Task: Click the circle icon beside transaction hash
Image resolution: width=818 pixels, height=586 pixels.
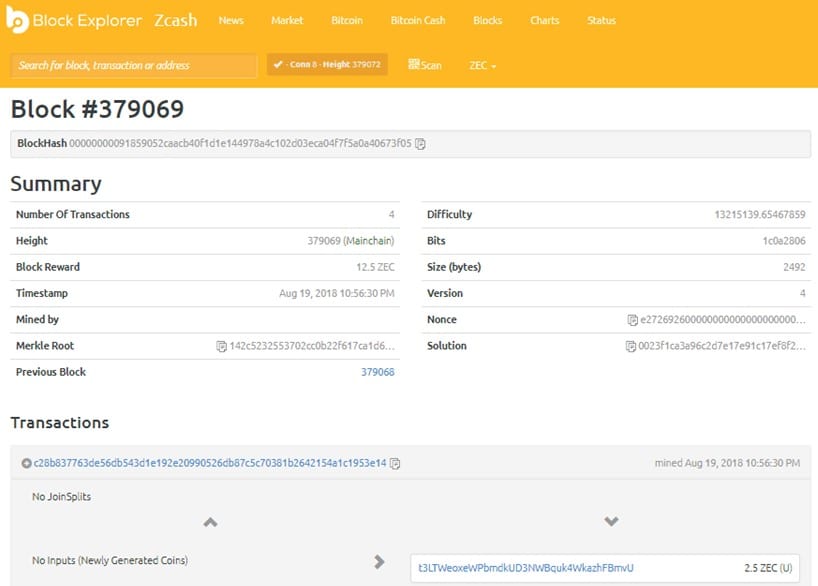Action: coord(26,463)
